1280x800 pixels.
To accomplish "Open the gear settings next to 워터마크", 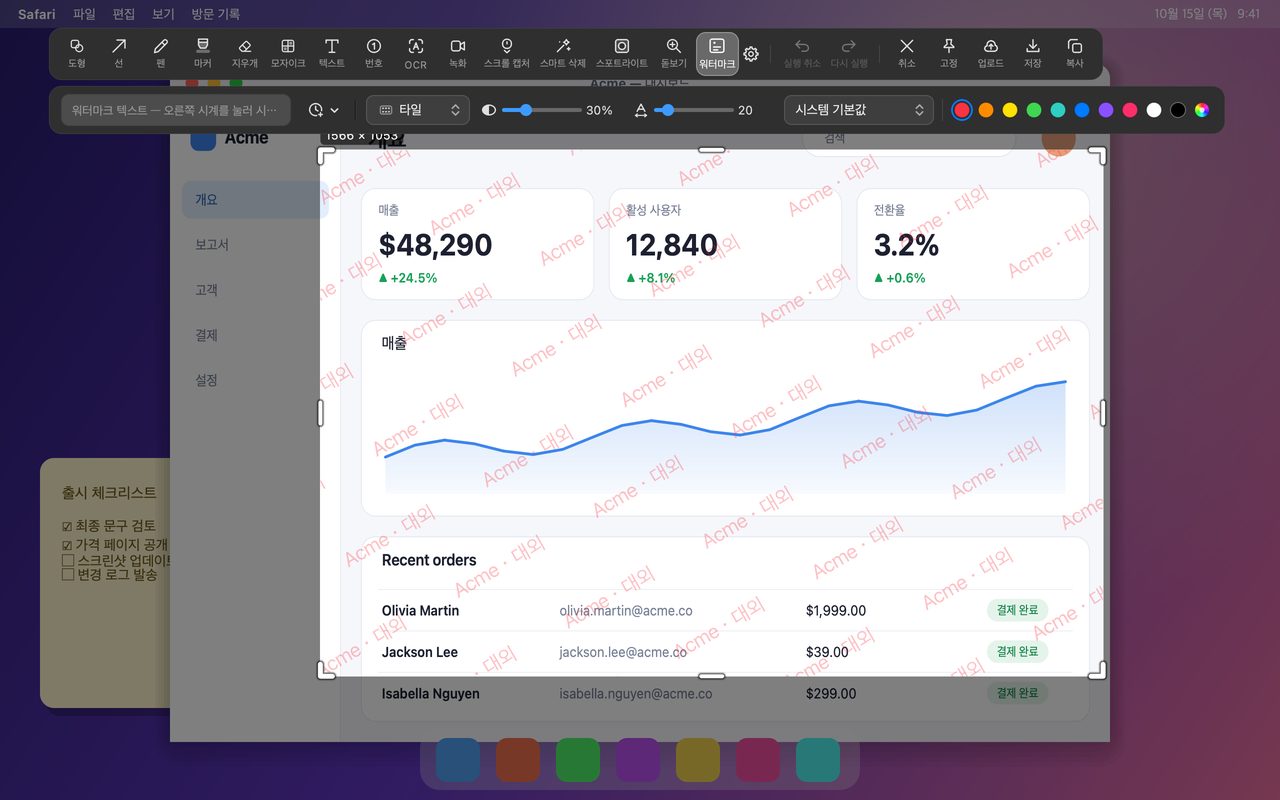I will coord(751,54).
